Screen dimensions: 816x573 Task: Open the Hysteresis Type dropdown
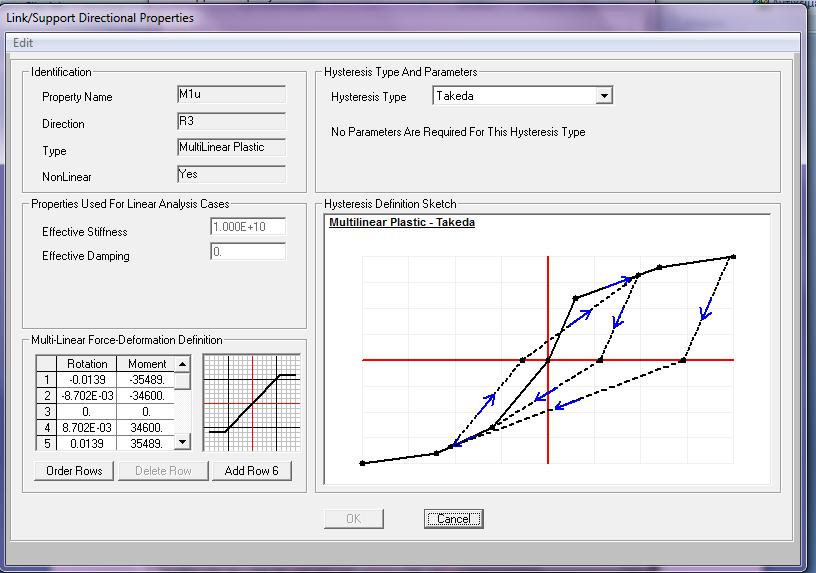coord(604,96)
